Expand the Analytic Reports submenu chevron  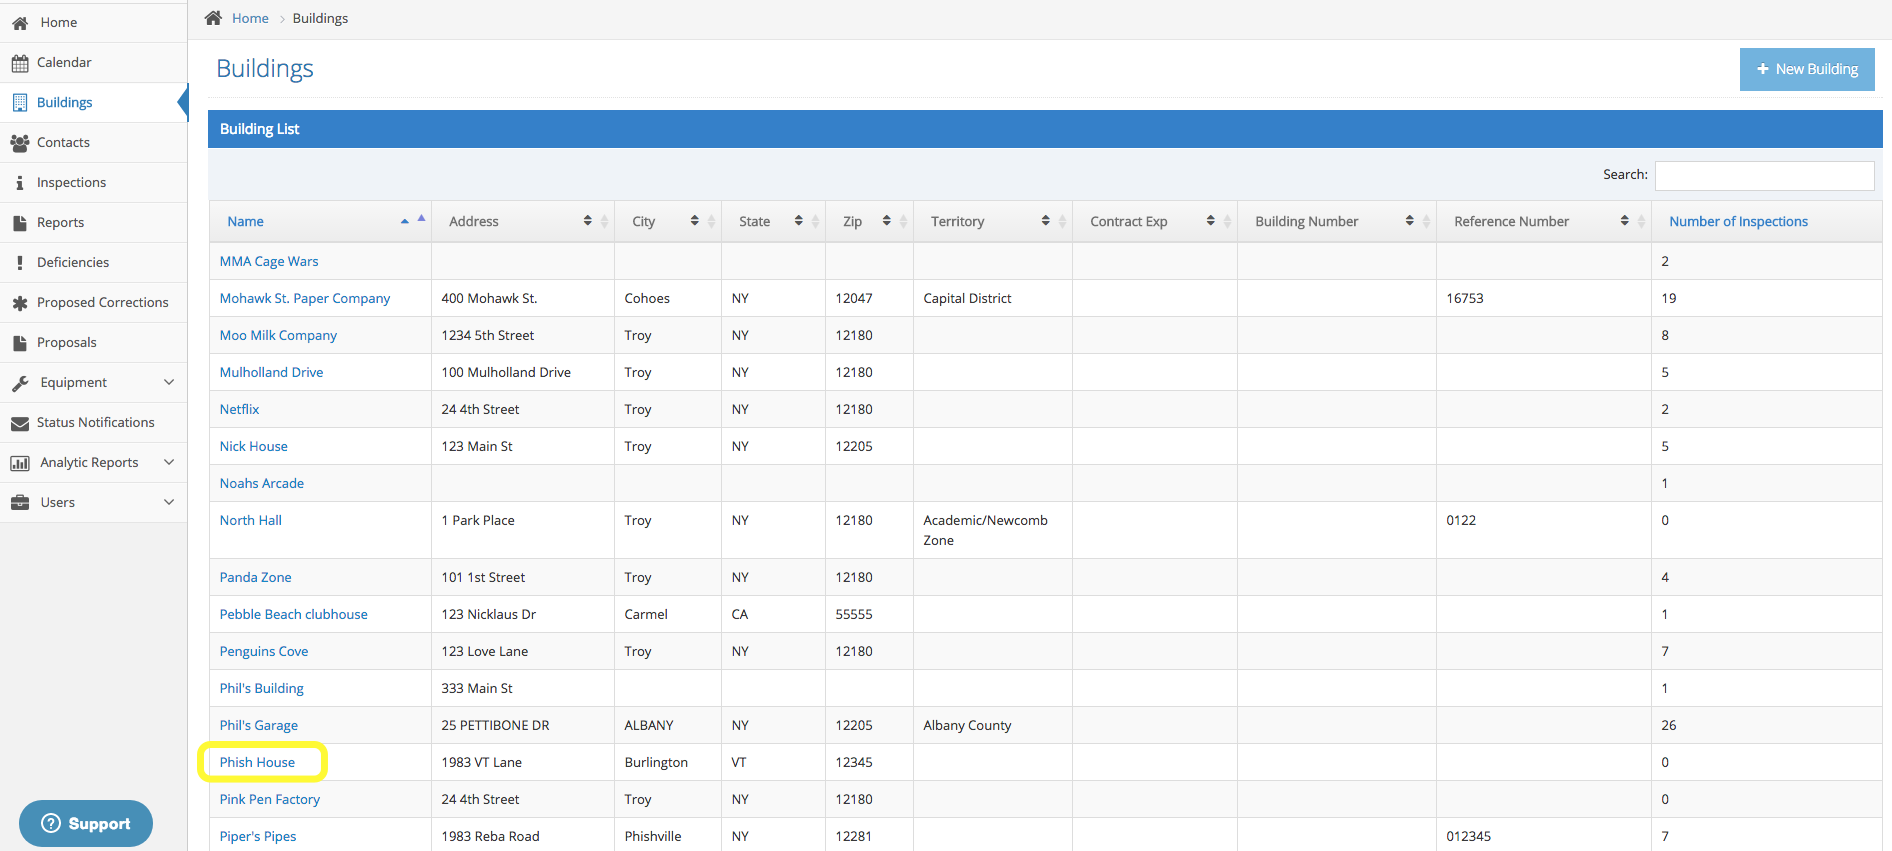(x=169, y=462)
